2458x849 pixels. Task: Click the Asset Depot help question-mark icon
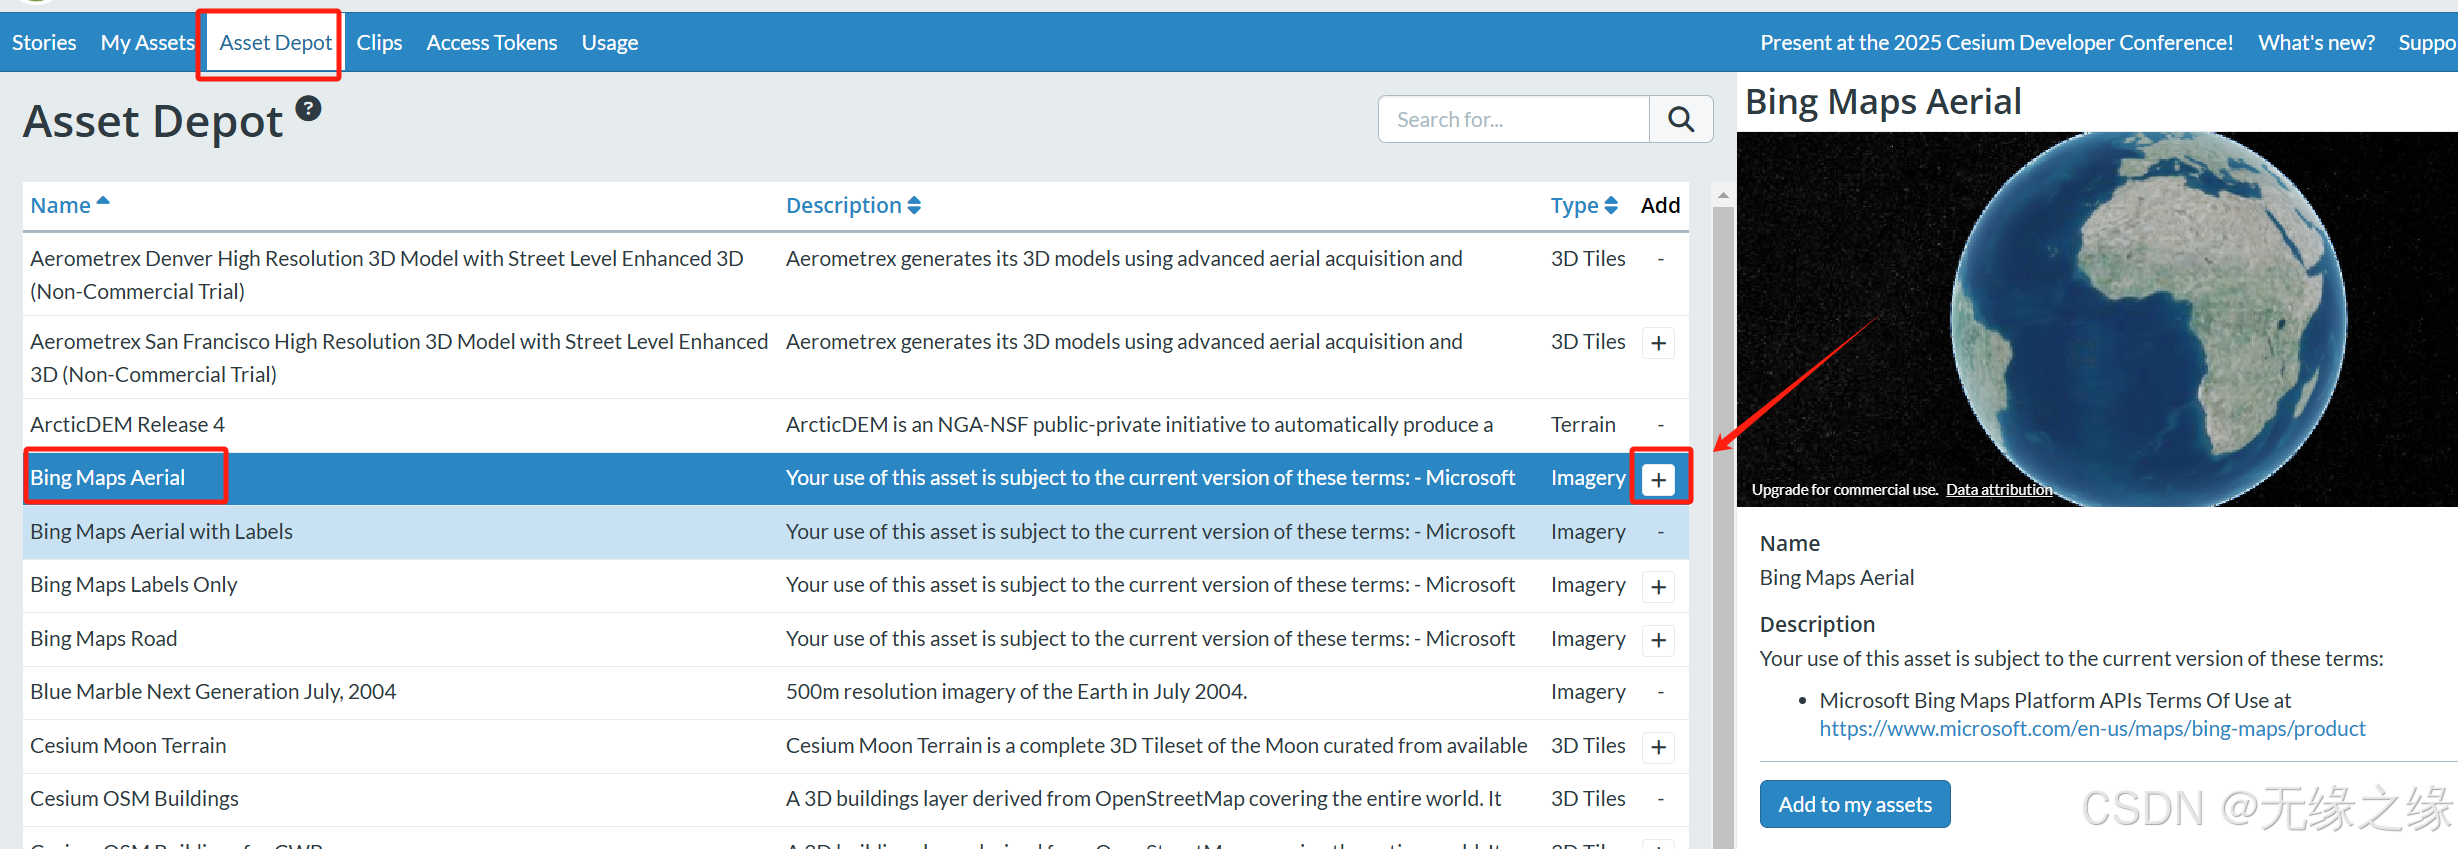tap(309, 108)
